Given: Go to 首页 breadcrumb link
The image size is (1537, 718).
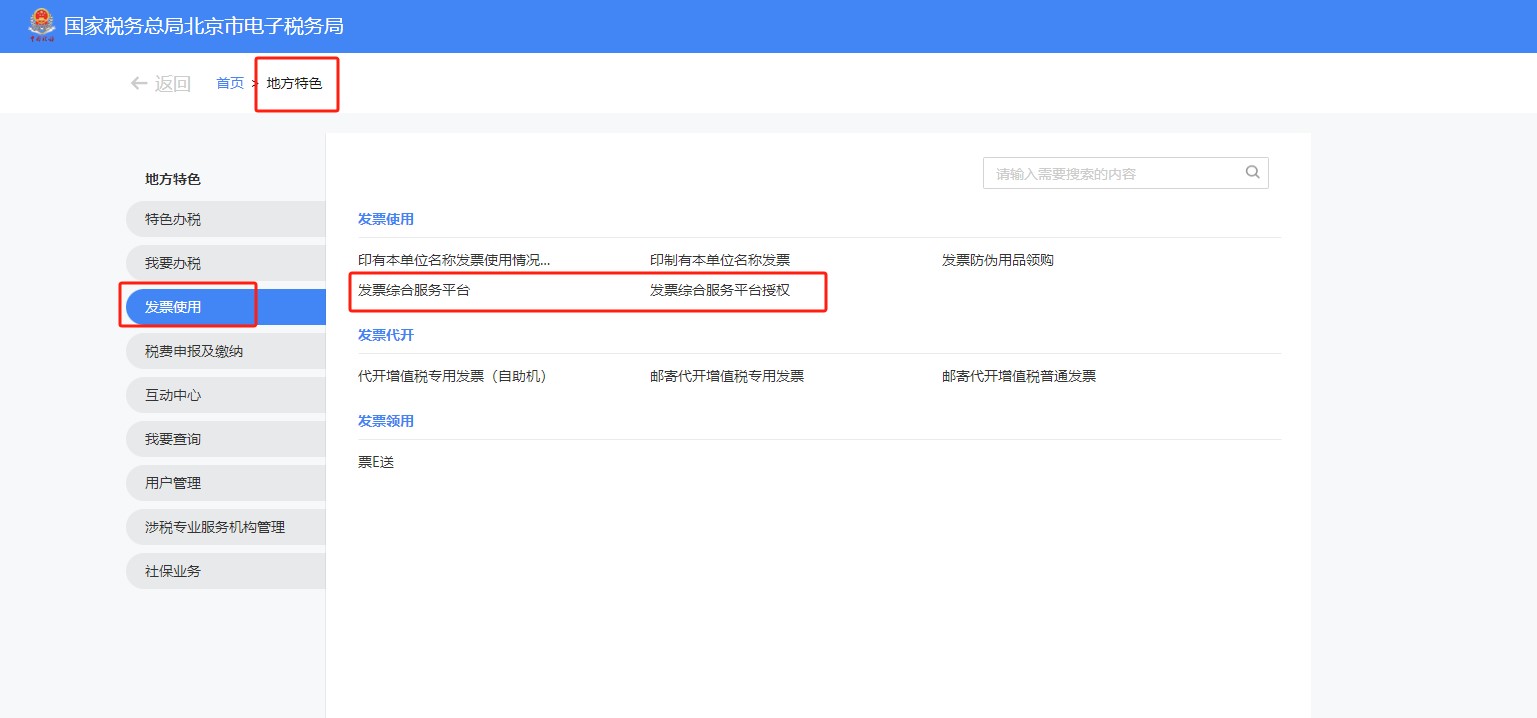Looking at the screenshot, I should (230, 84).
